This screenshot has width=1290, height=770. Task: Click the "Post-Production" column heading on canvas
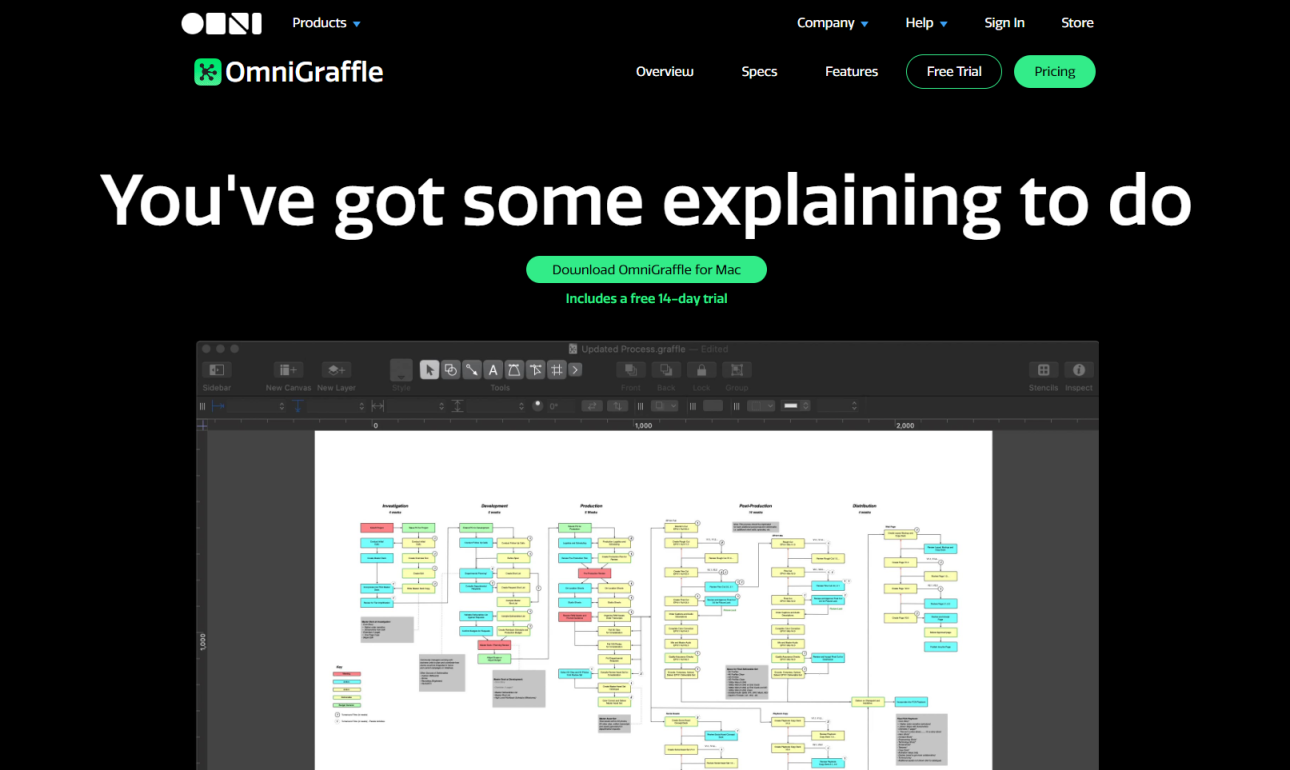(x=756, y=506)
